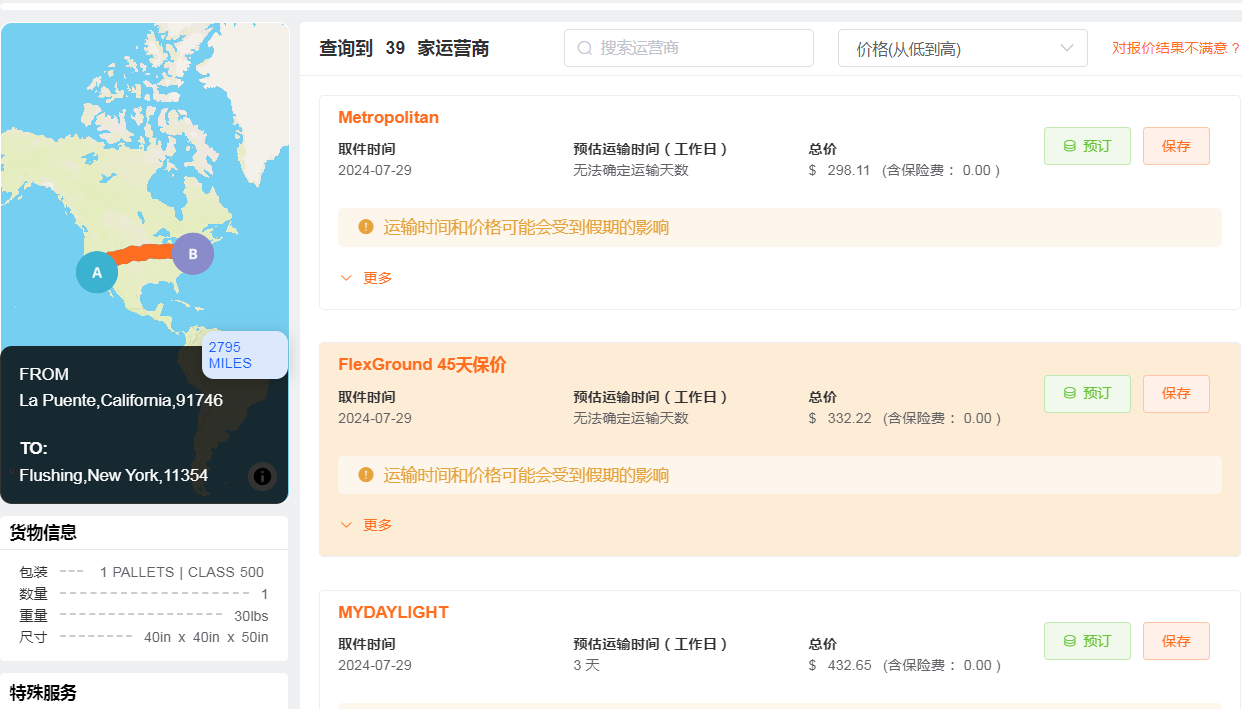Open the price low-to-high sort dropdown
The width and height of the screenshot is (1242, 709).
click(962, 48)
